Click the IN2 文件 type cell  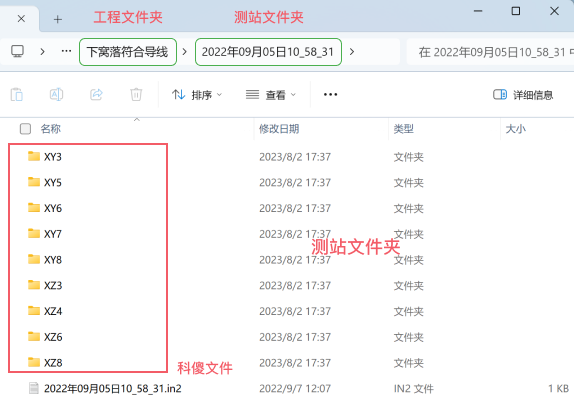[x=414, y=388]
